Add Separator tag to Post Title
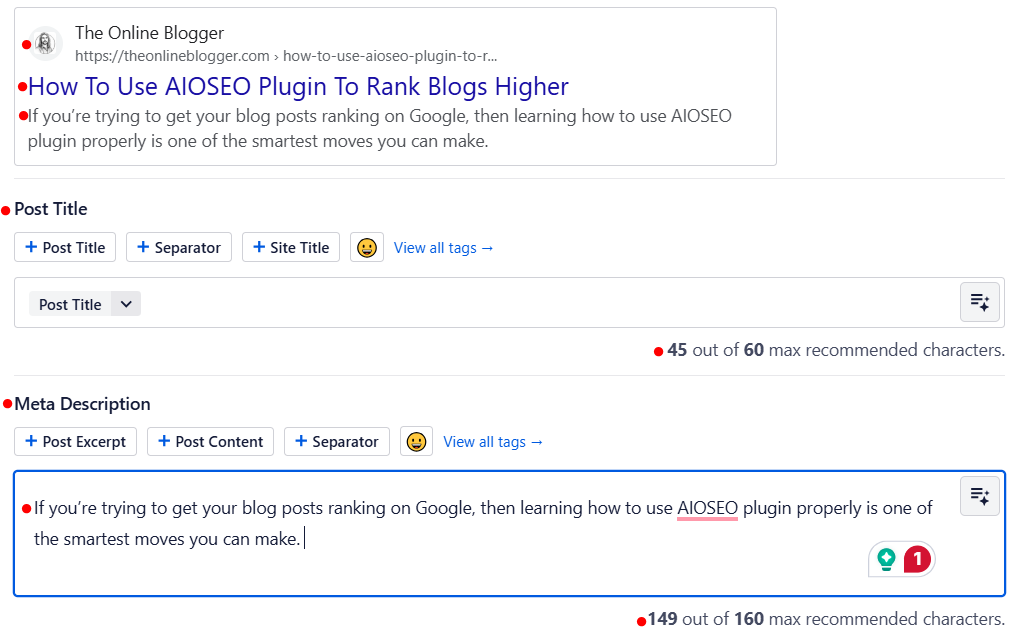 pos(179,248)
